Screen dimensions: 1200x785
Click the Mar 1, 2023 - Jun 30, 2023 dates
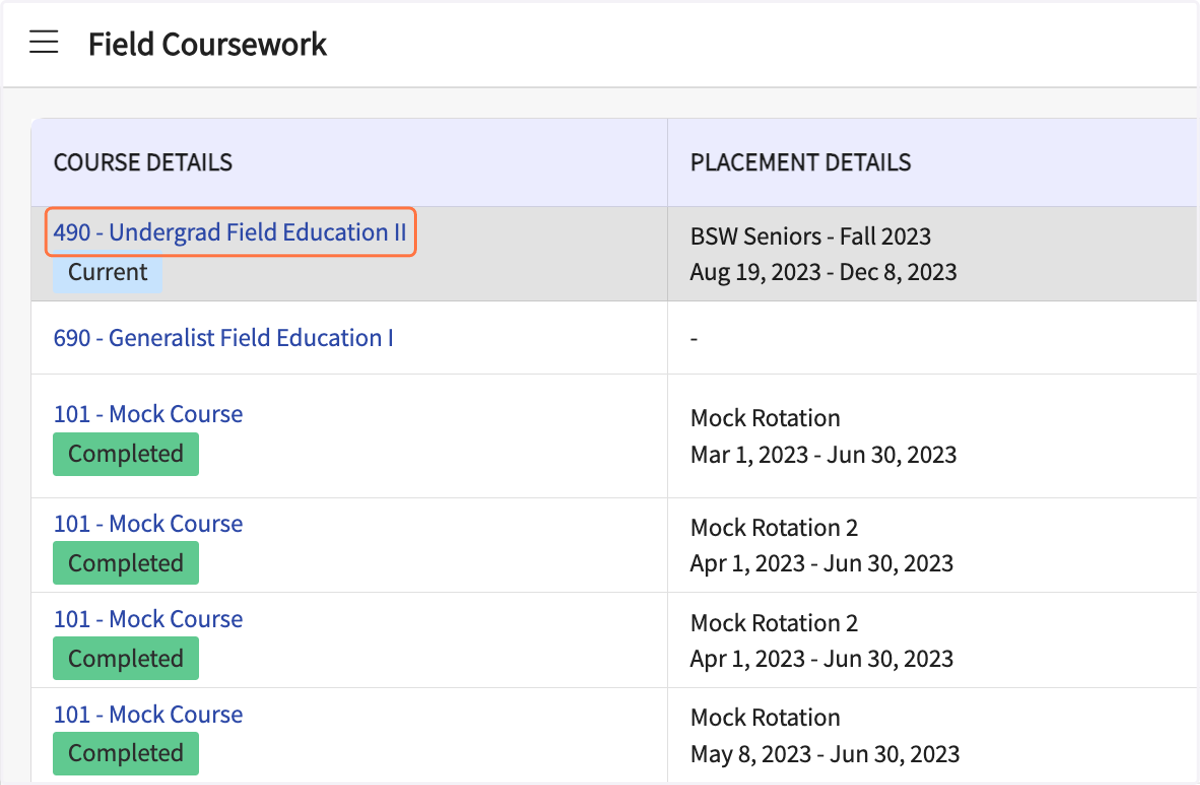click(x=823, y=455)
